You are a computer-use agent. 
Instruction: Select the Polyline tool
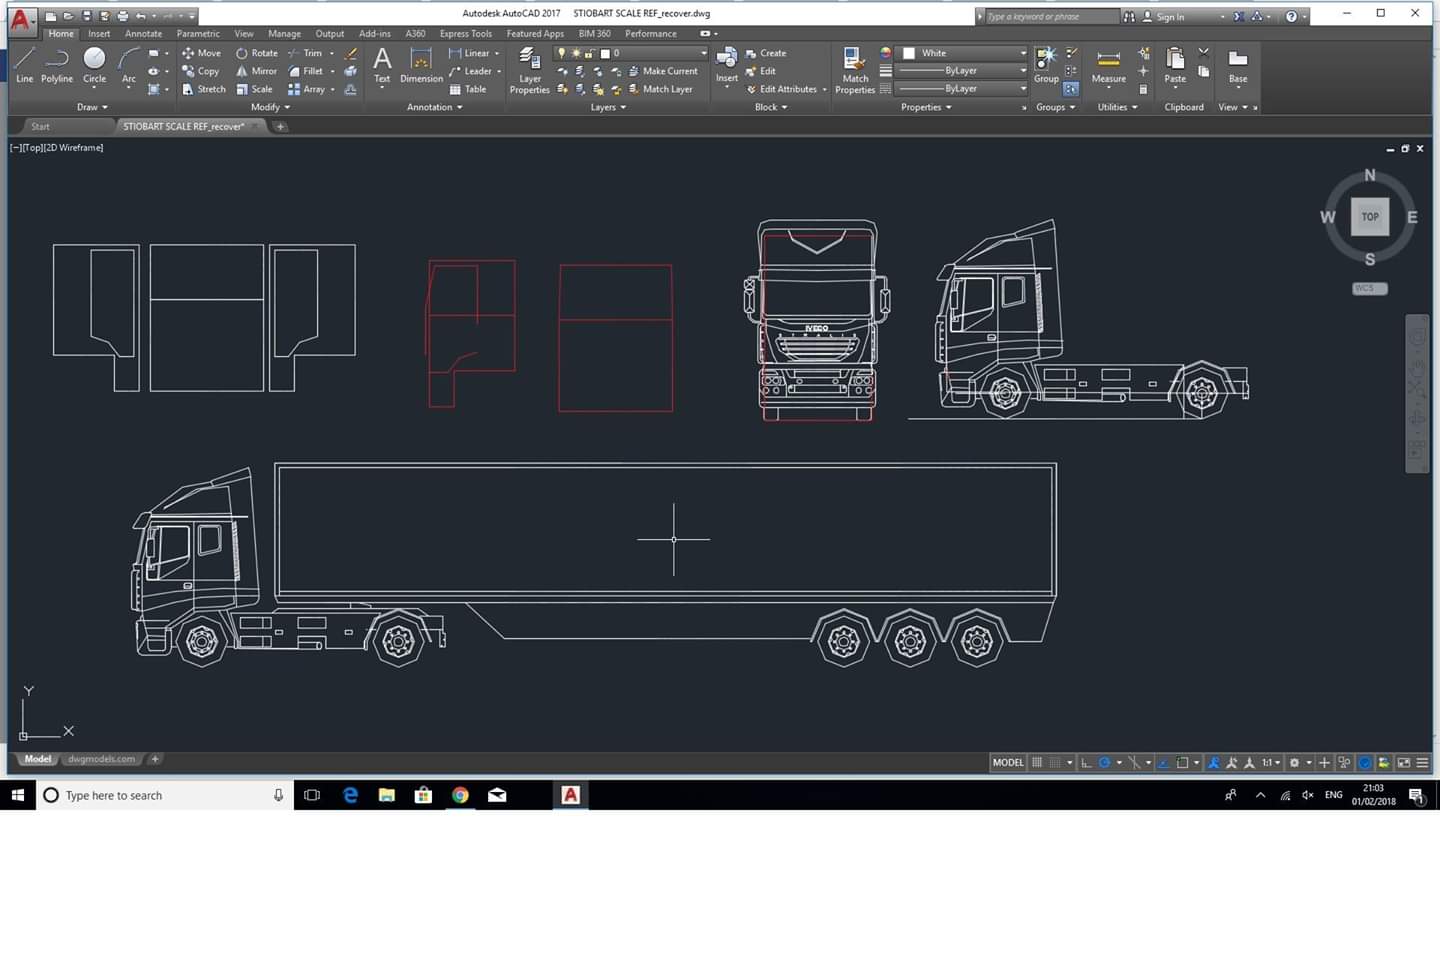click(x=57, y=65)
